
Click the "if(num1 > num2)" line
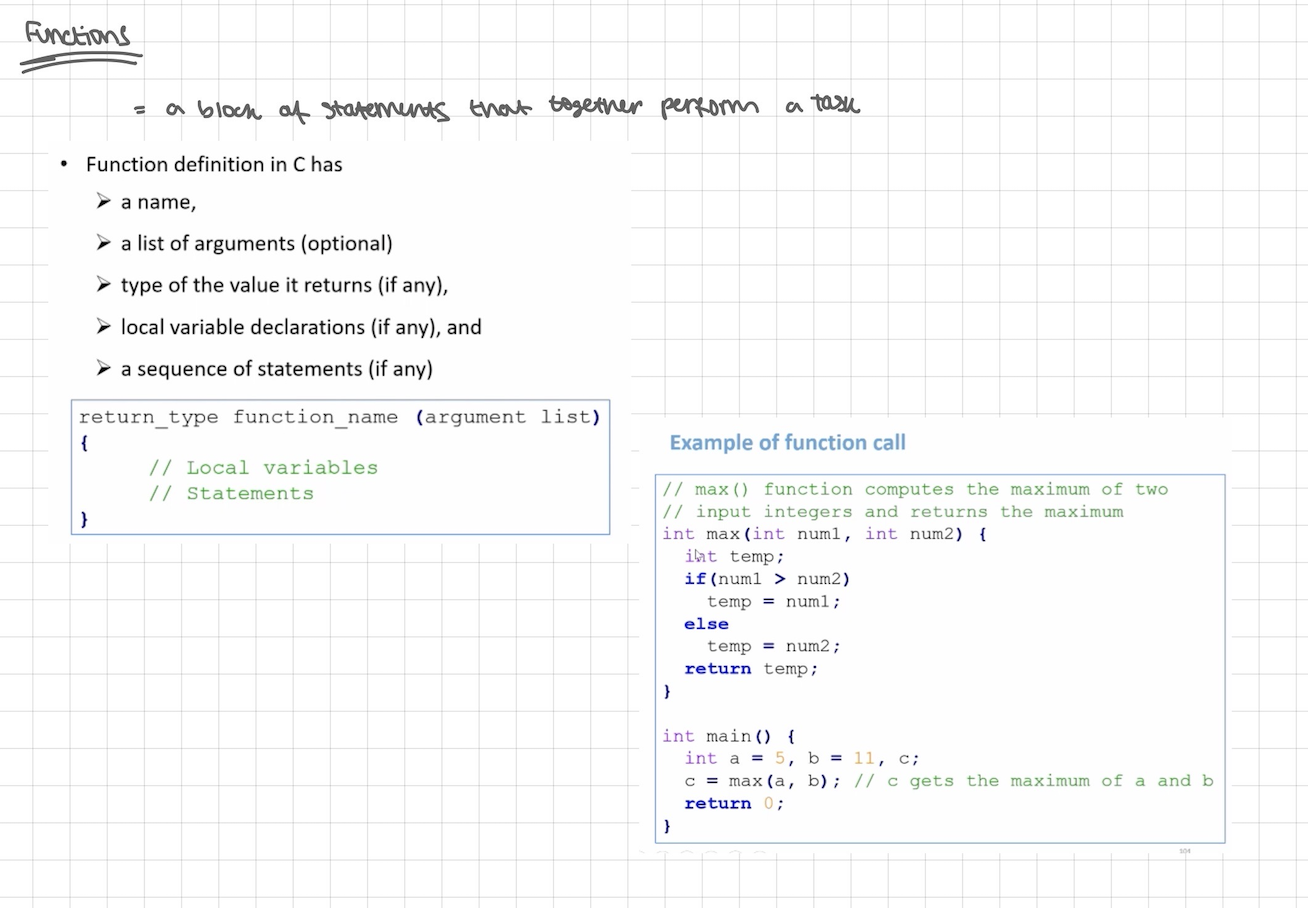click(767, 579)
